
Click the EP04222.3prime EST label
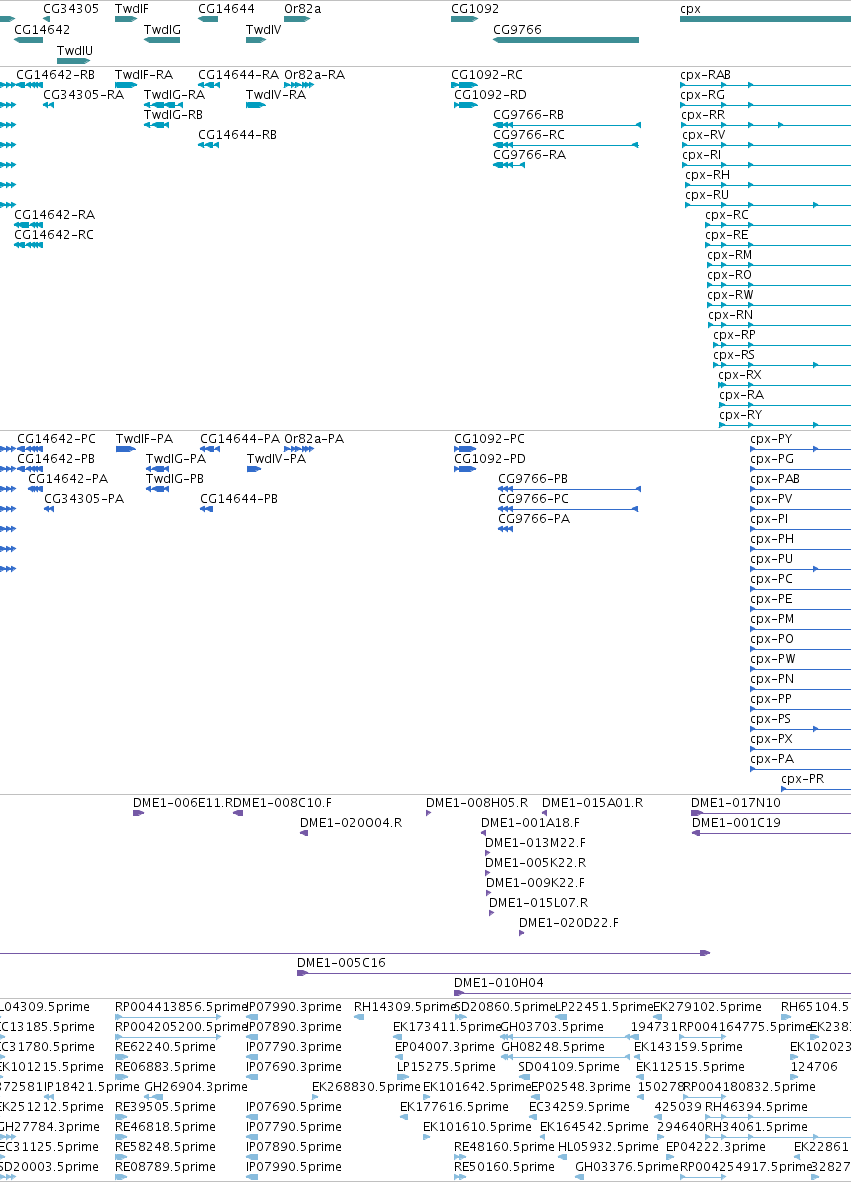(x=715, y=1147)
